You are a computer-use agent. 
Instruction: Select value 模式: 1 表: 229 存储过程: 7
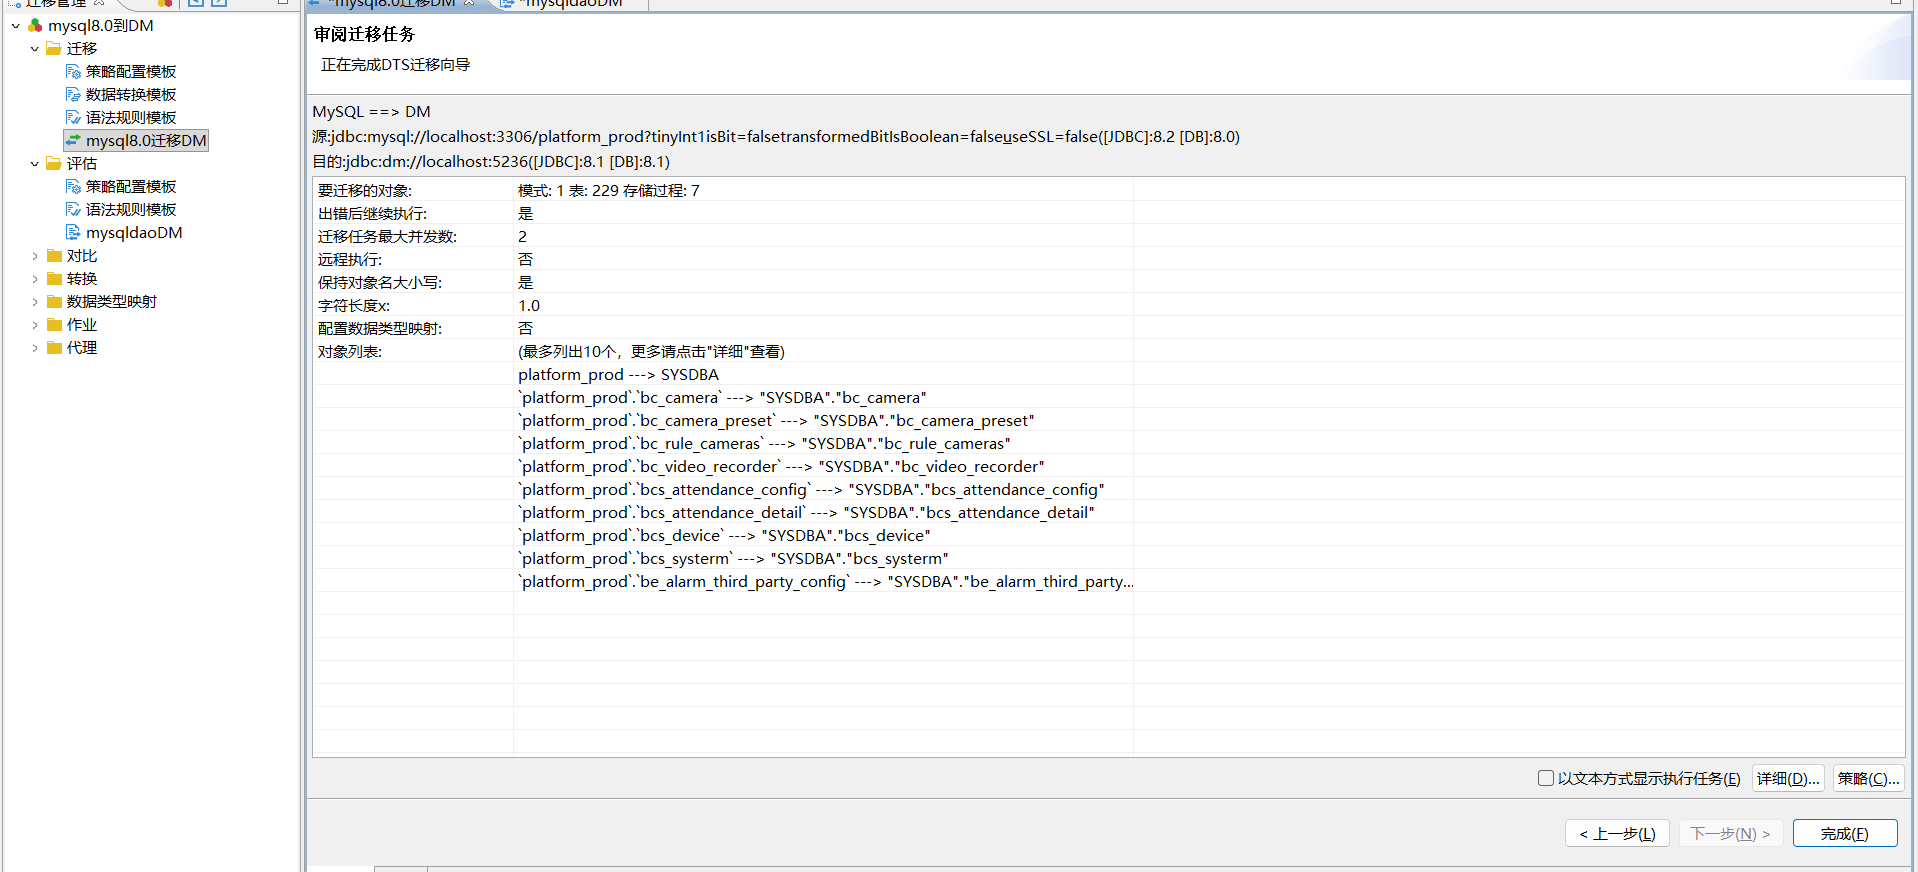609,191
